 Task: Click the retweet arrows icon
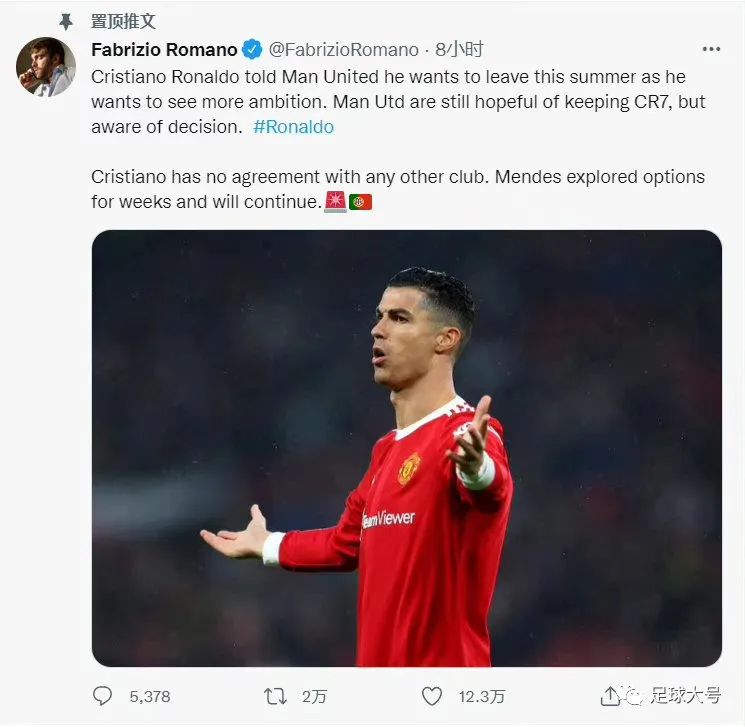[x=274, y=695]
